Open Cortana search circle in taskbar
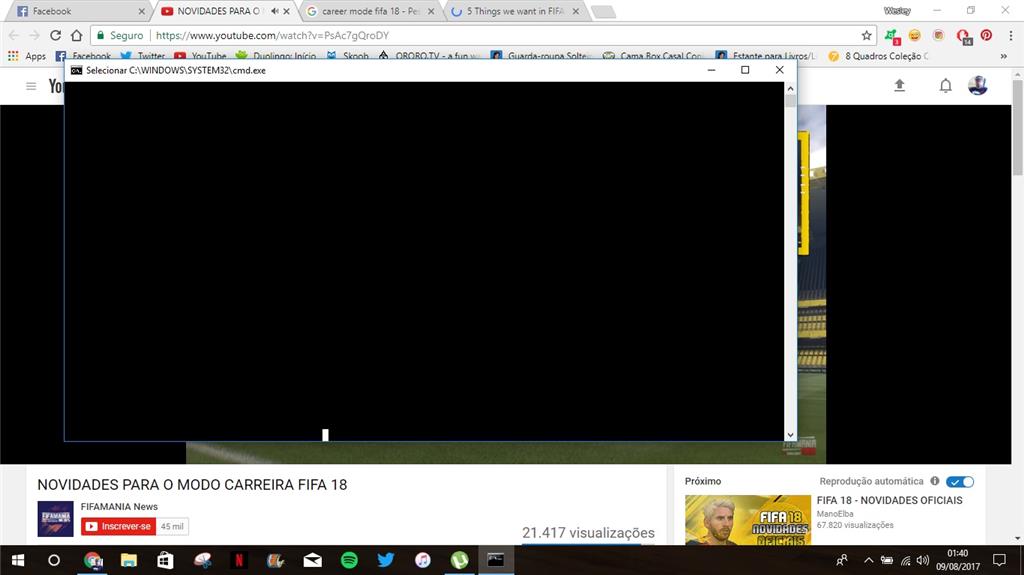This screenshot has height=575, width=1024. tap(54, 560)
